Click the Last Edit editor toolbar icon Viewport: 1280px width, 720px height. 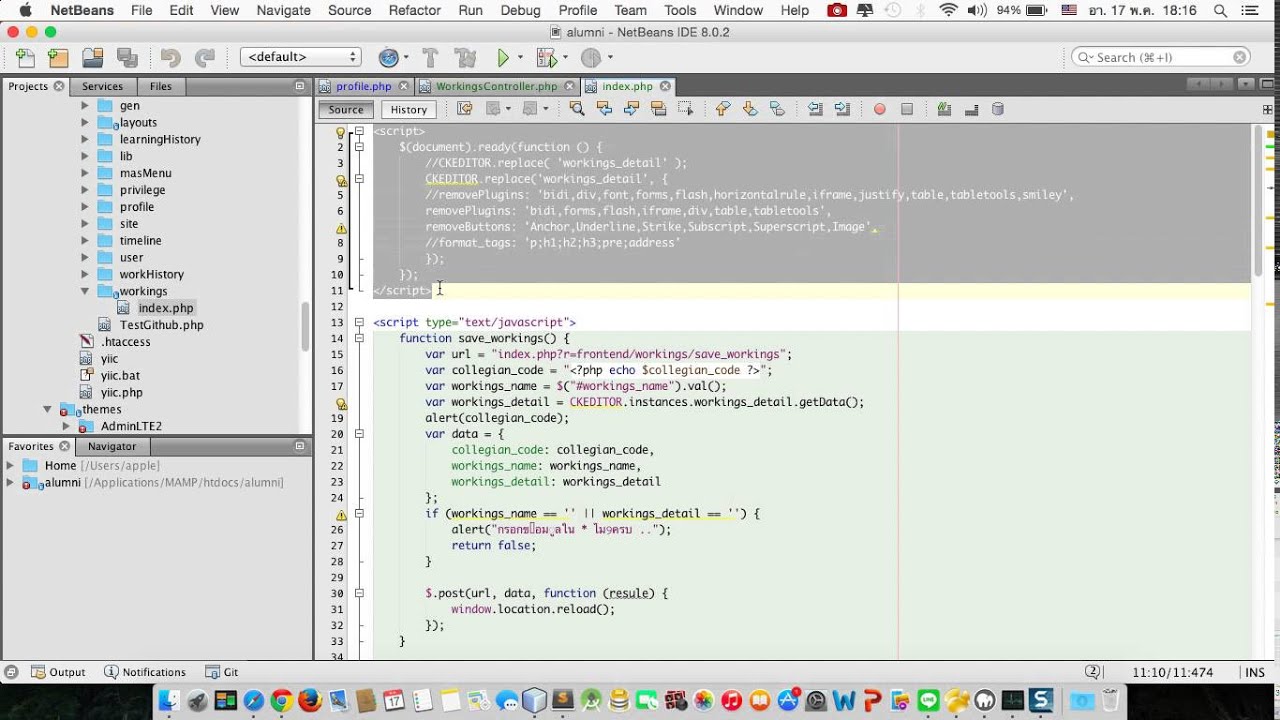pos(465,109)
